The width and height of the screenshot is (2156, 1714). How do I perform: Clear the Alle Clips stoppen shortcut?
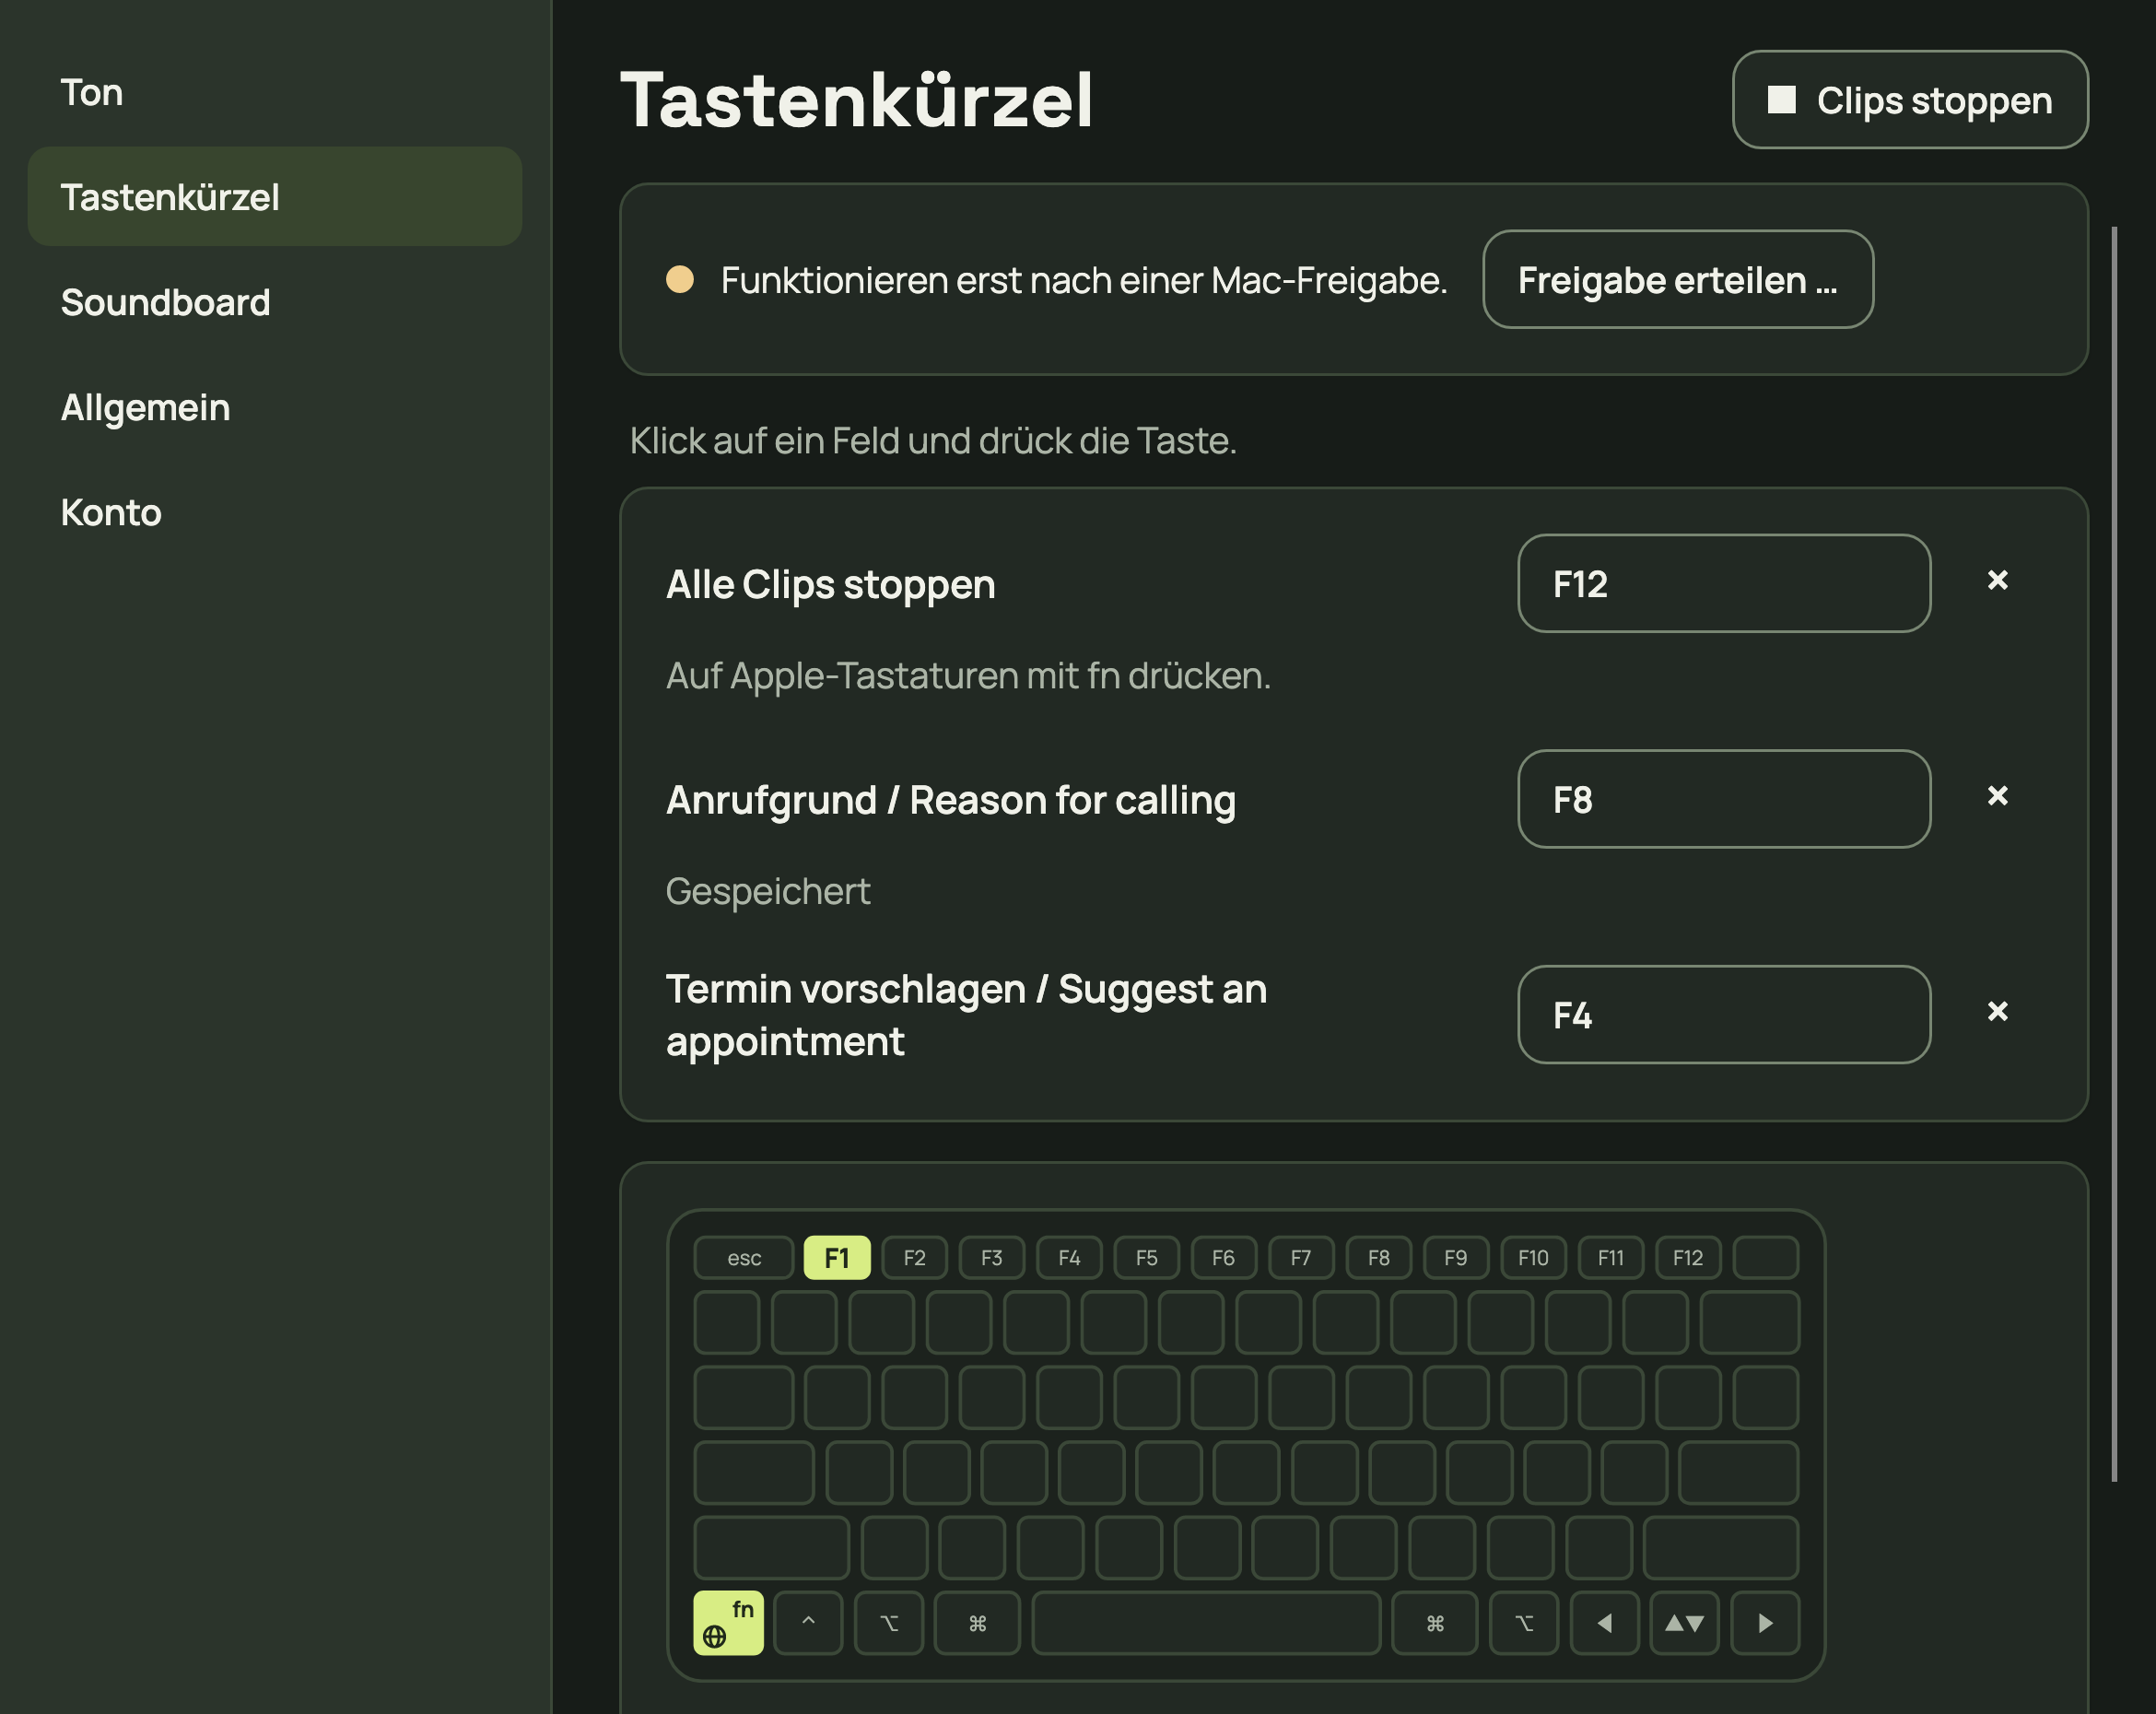click(1997, 580)
